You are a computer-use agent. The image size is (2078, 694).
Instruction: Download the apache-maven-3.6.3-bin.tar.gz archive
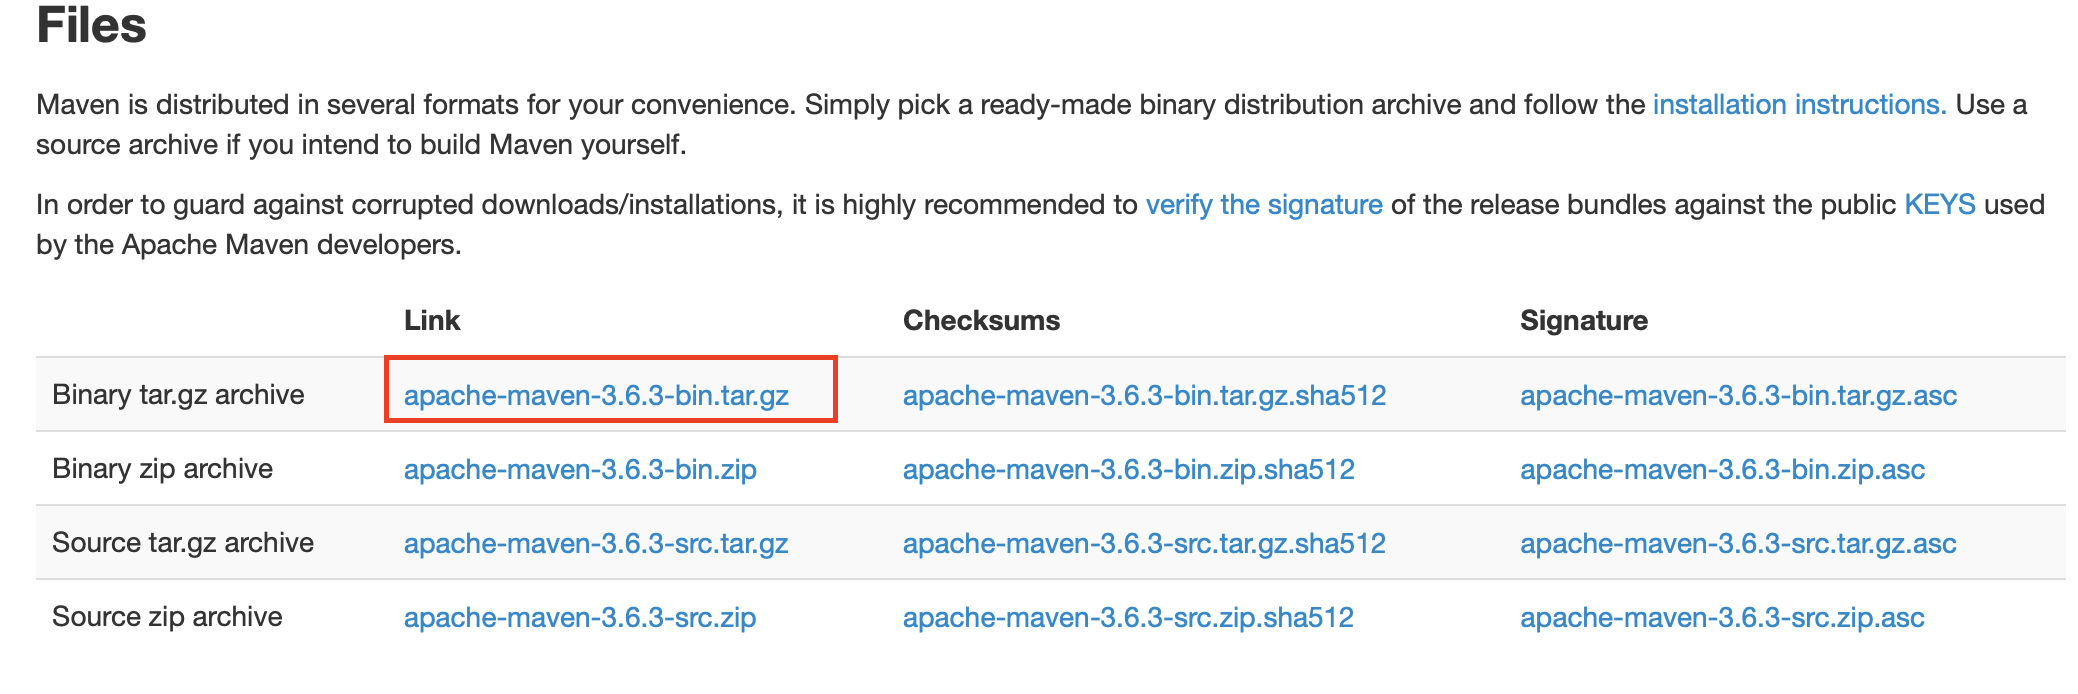coord(597,394)
